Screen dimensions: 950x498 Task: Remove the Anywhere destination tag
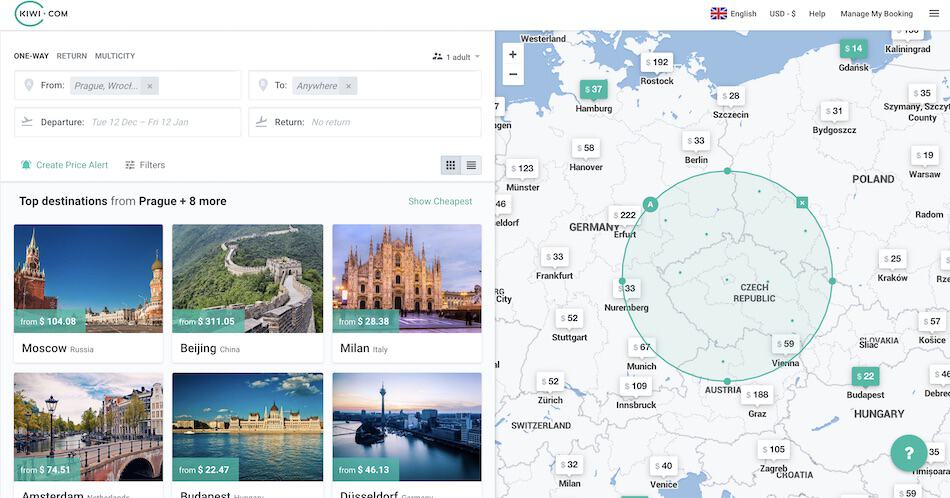click(348, 86)
